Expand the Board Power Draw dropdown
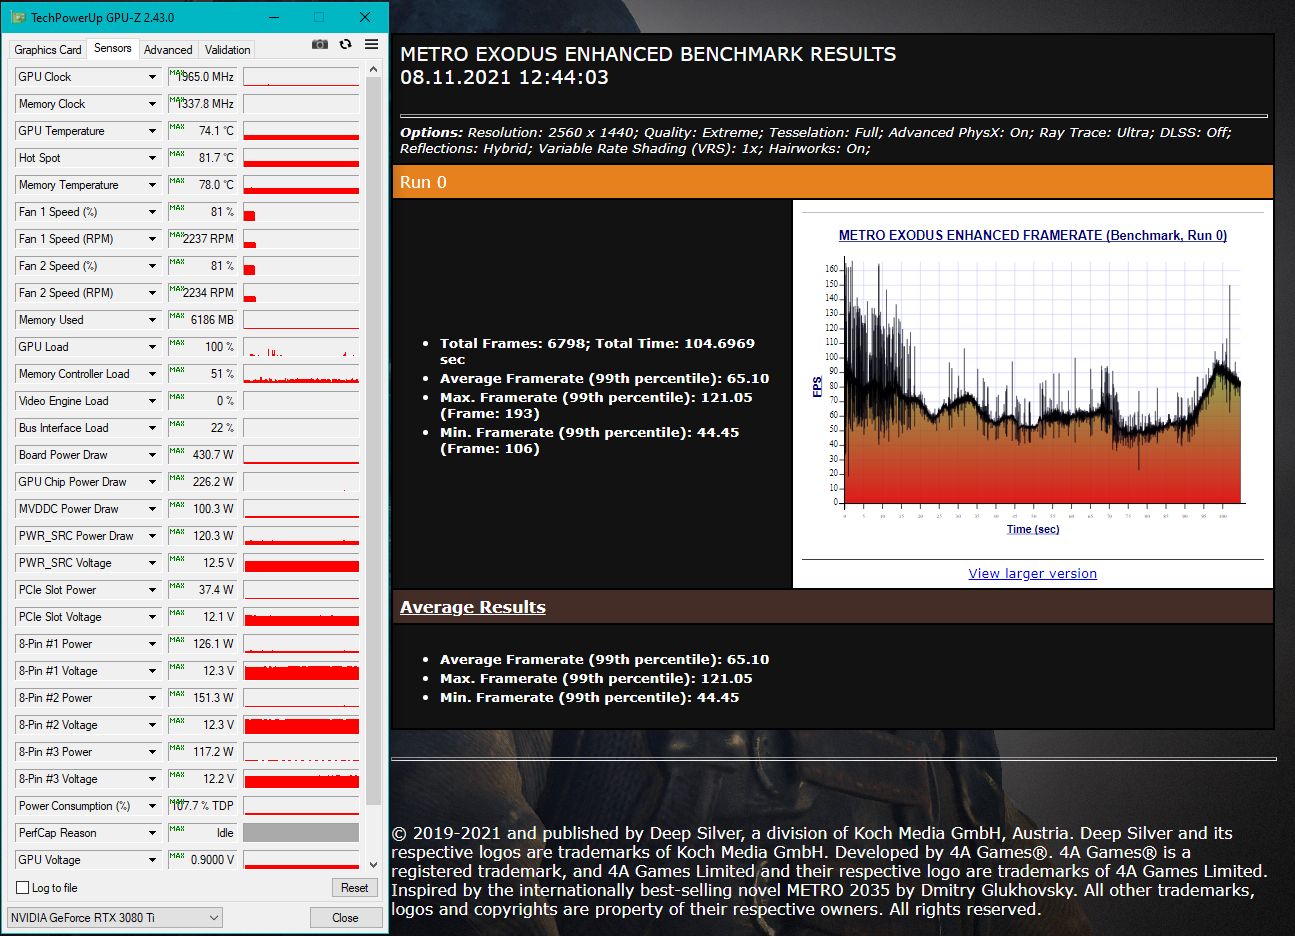The height and width of the screenshot is (936, 1295). 152,455
